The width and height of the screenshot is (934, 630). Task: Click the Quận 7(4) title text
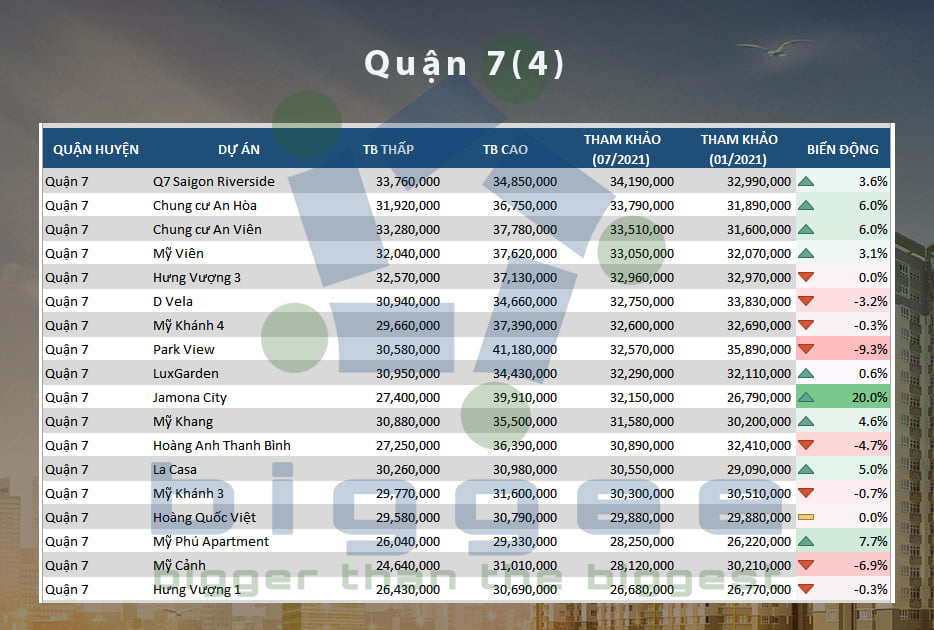(x=465, y=63)
